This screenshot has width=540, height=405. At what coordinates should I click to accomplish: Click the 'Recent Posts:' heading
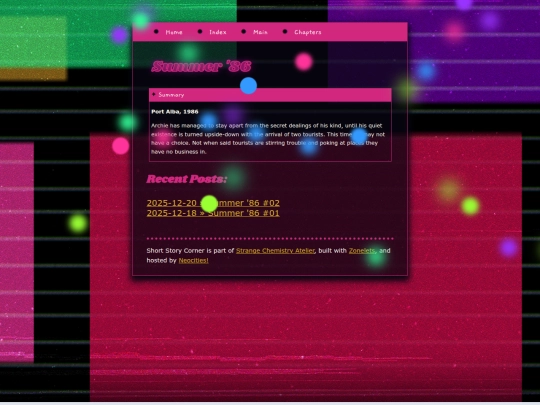coord(187,179)
